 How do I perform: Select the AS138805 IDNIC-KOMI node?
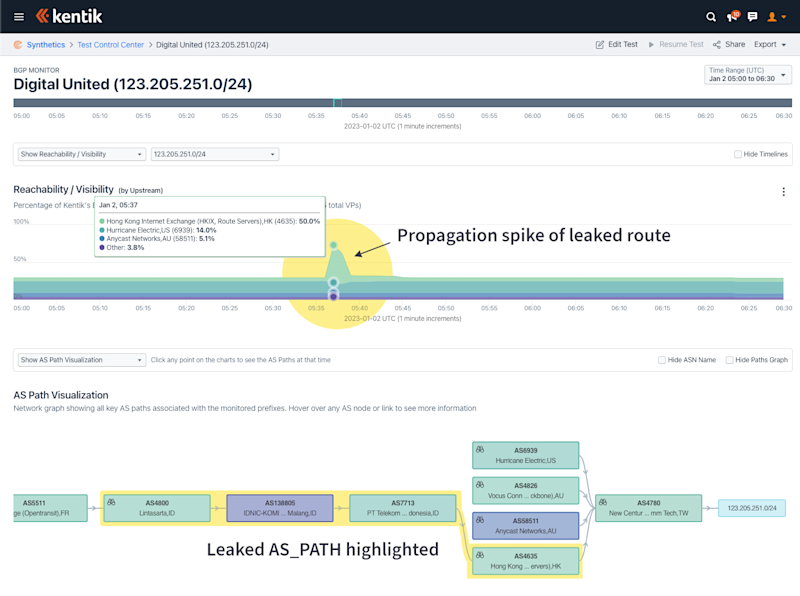pyautogui.click(x=280, y=508)
